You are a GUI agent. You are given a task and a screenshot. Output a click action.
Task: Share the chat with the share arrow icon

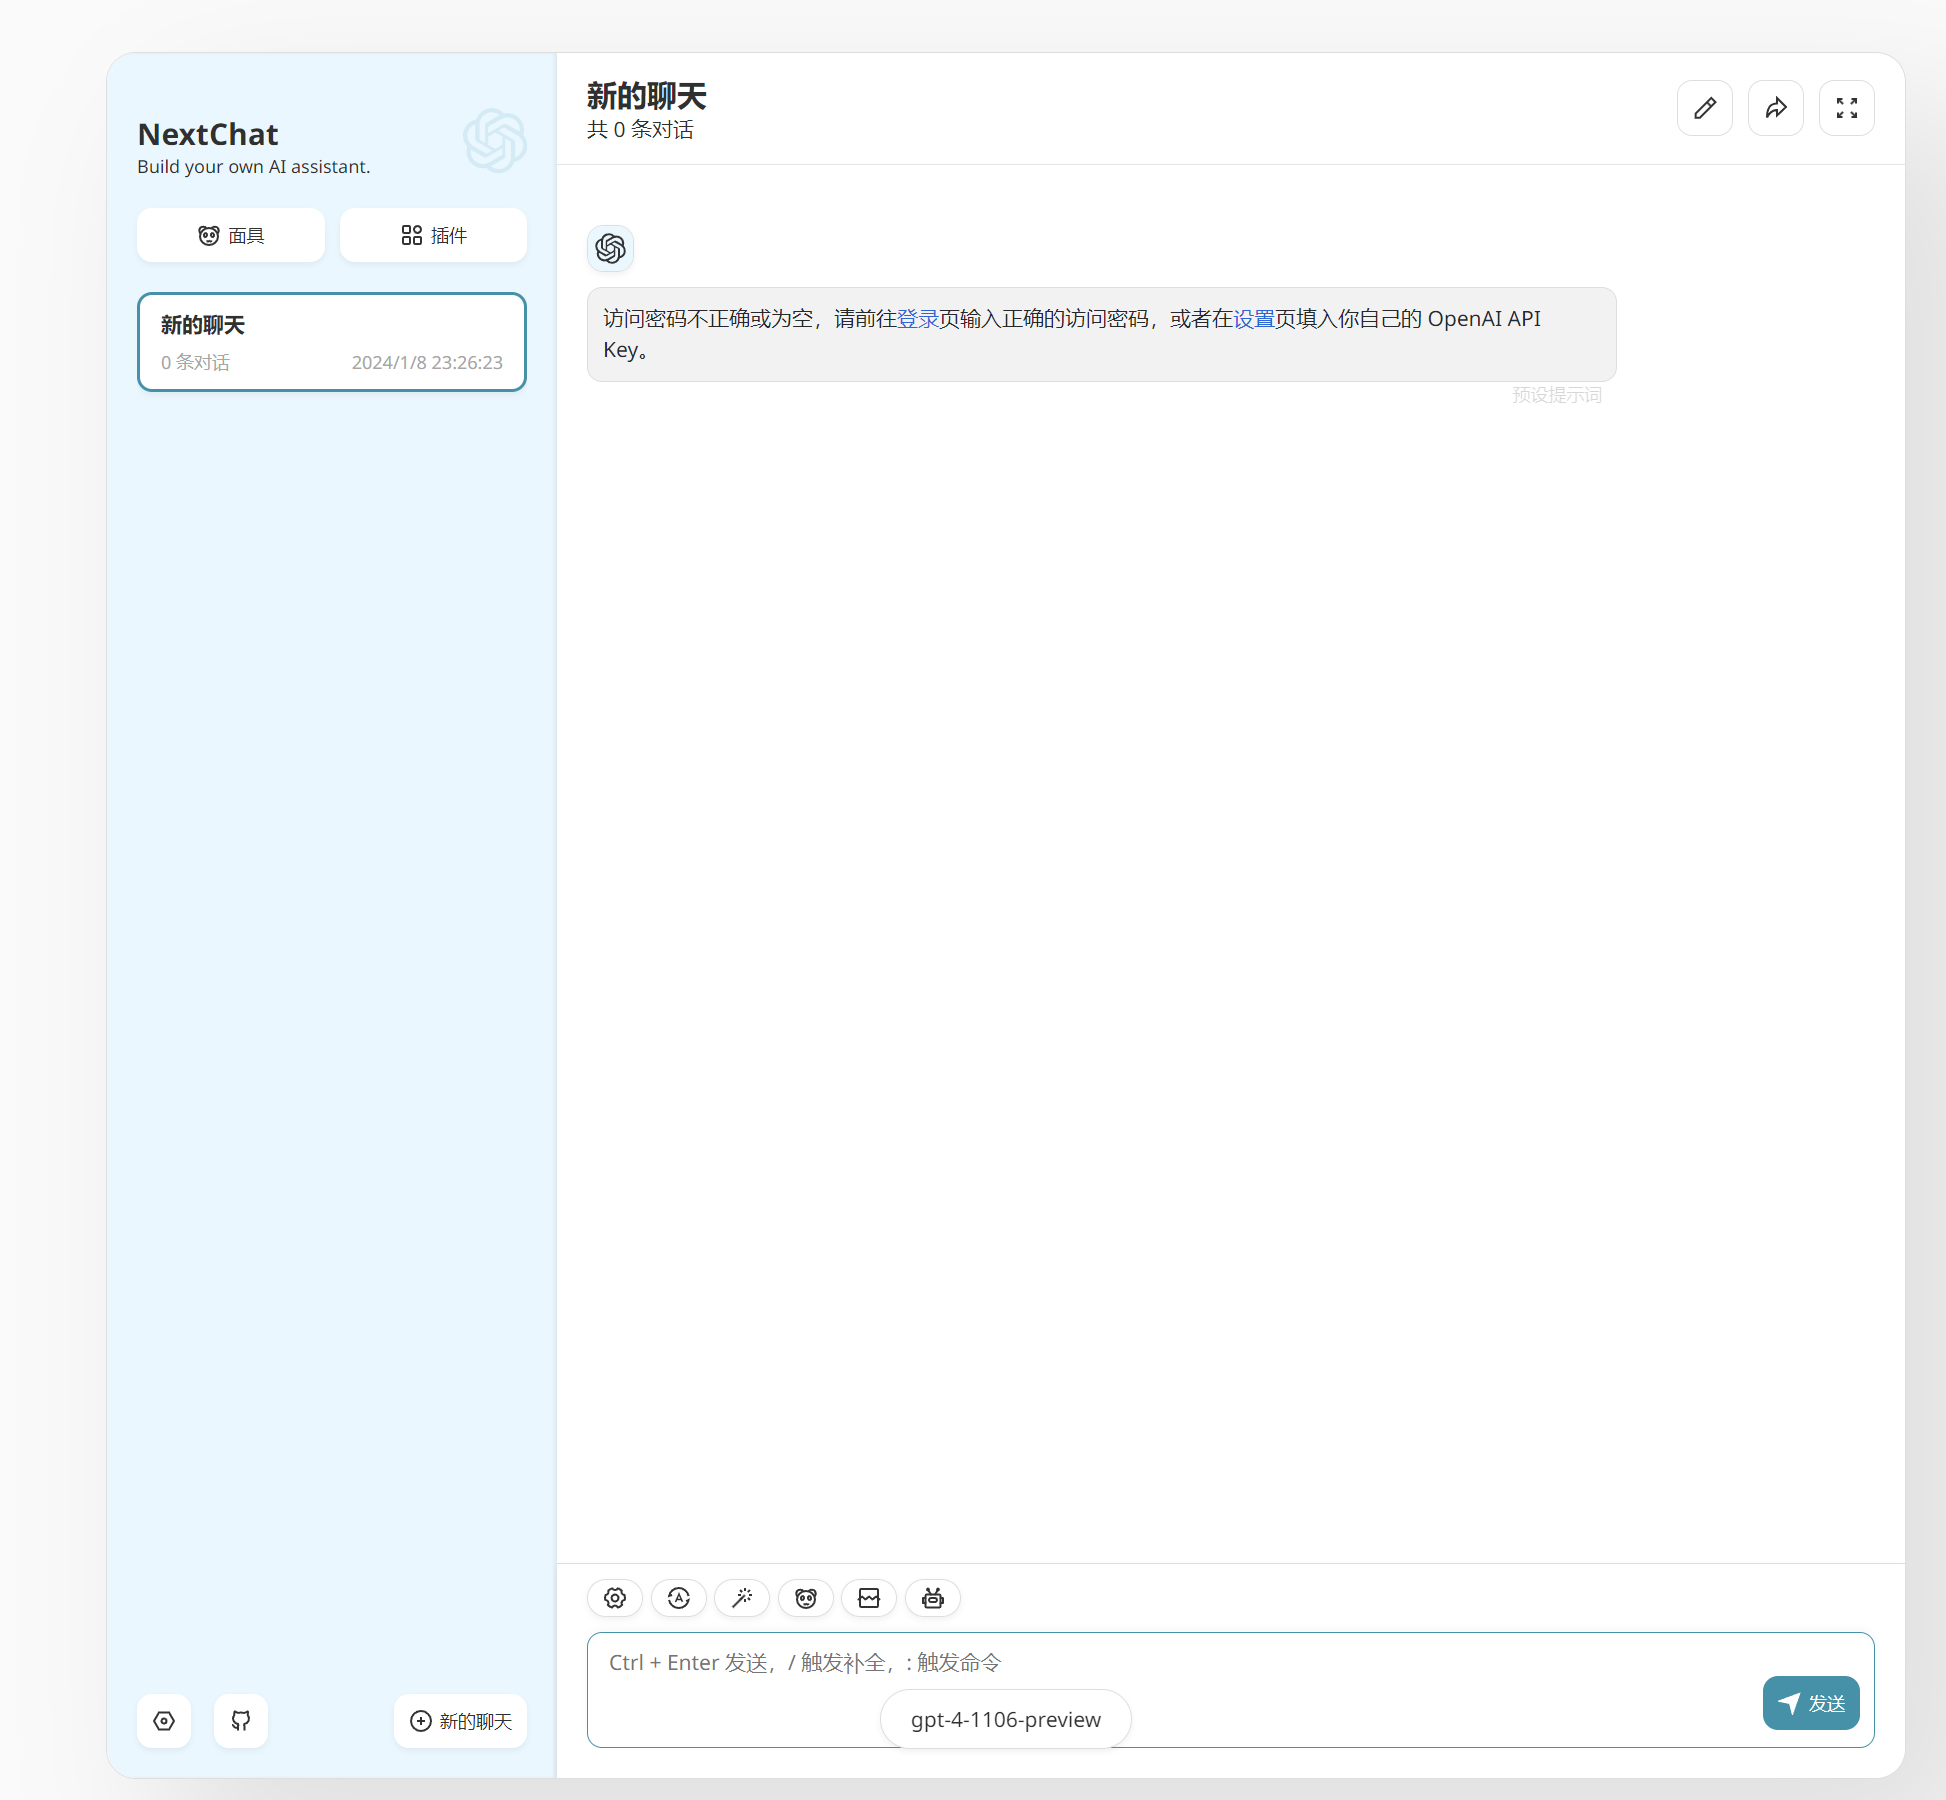coord(1775,107)
